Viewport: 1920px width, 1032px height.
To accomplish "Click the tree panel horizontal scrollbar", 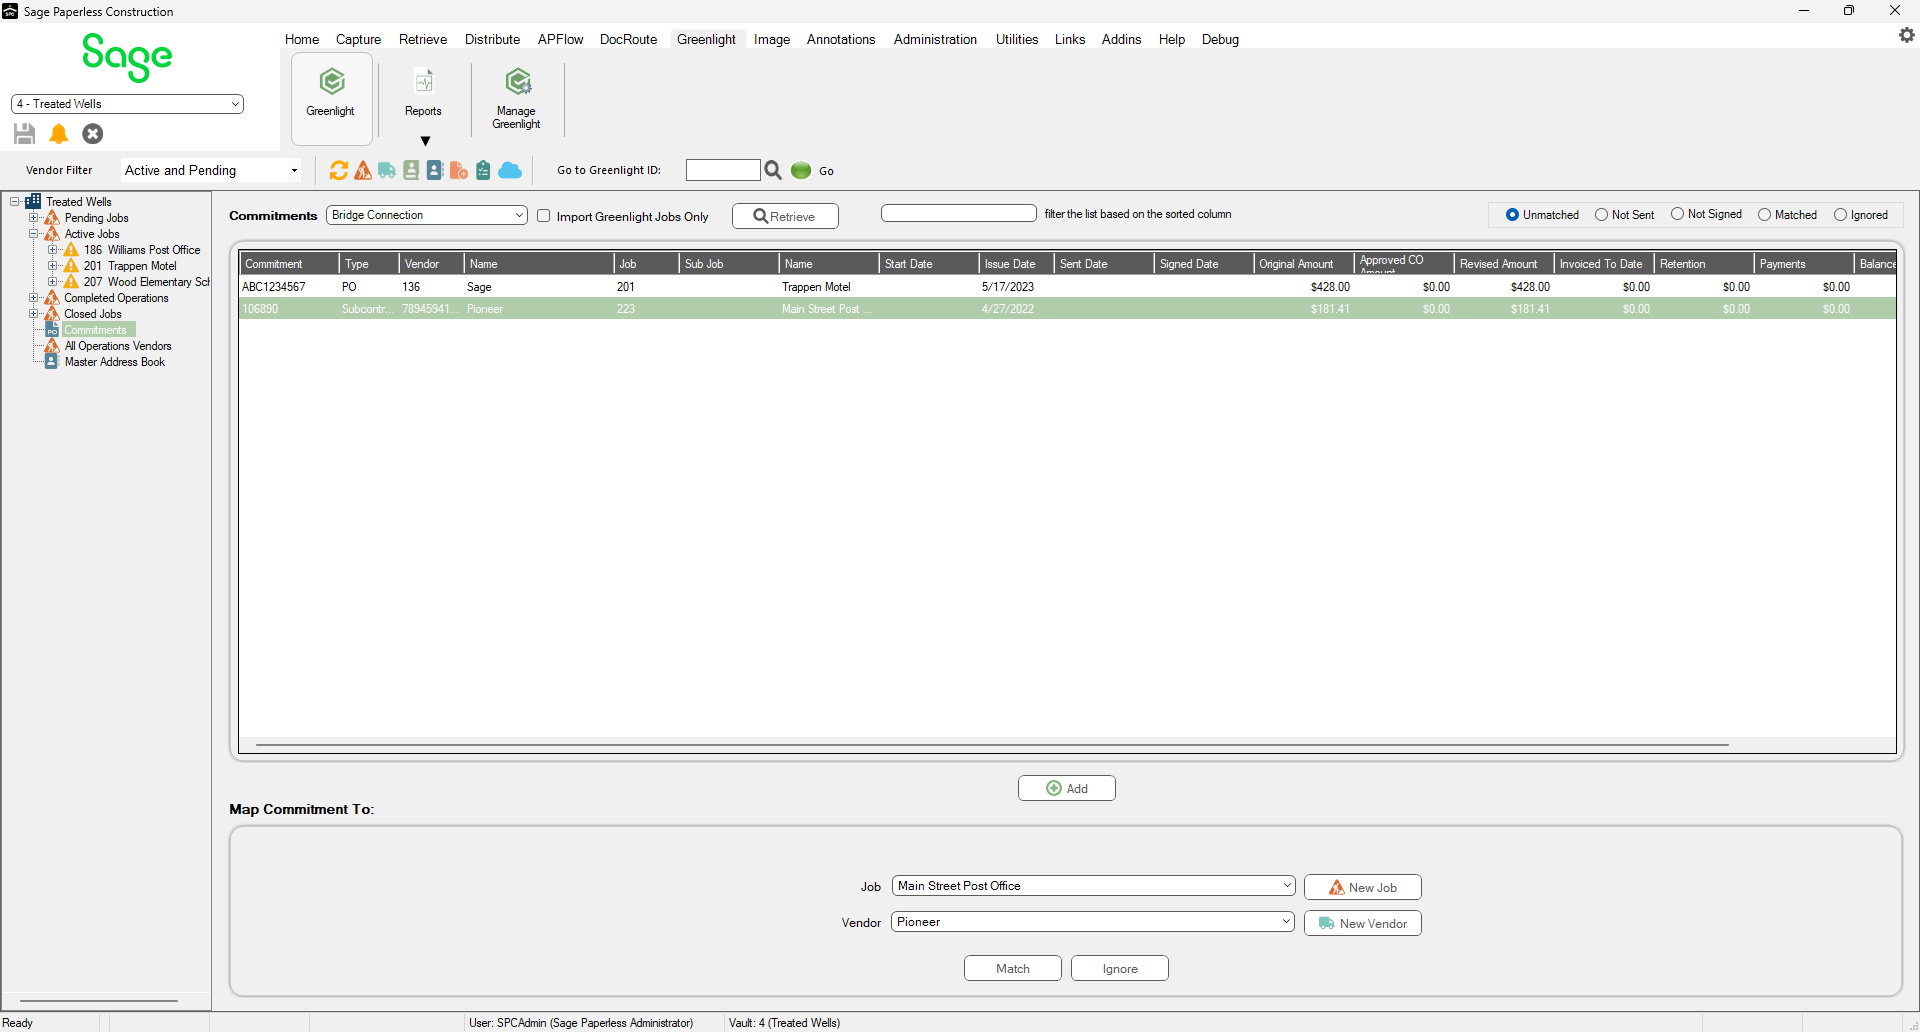I will [99, 1000].
